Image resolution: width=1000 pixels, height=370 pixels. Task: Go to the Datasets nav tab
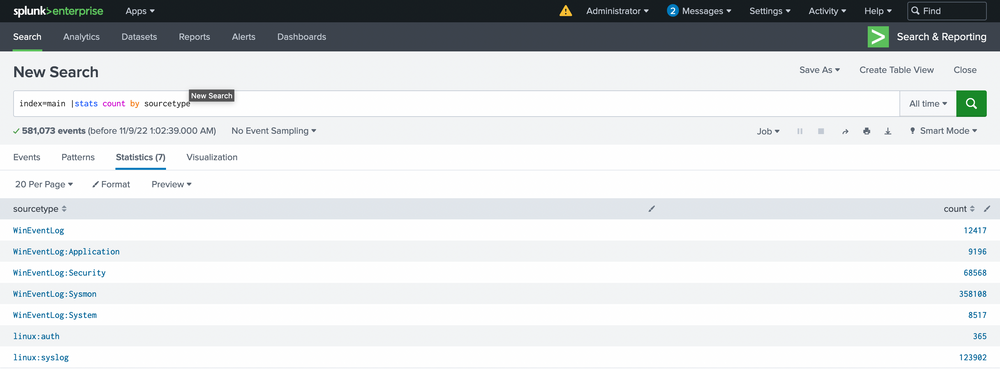click(139, 37)
